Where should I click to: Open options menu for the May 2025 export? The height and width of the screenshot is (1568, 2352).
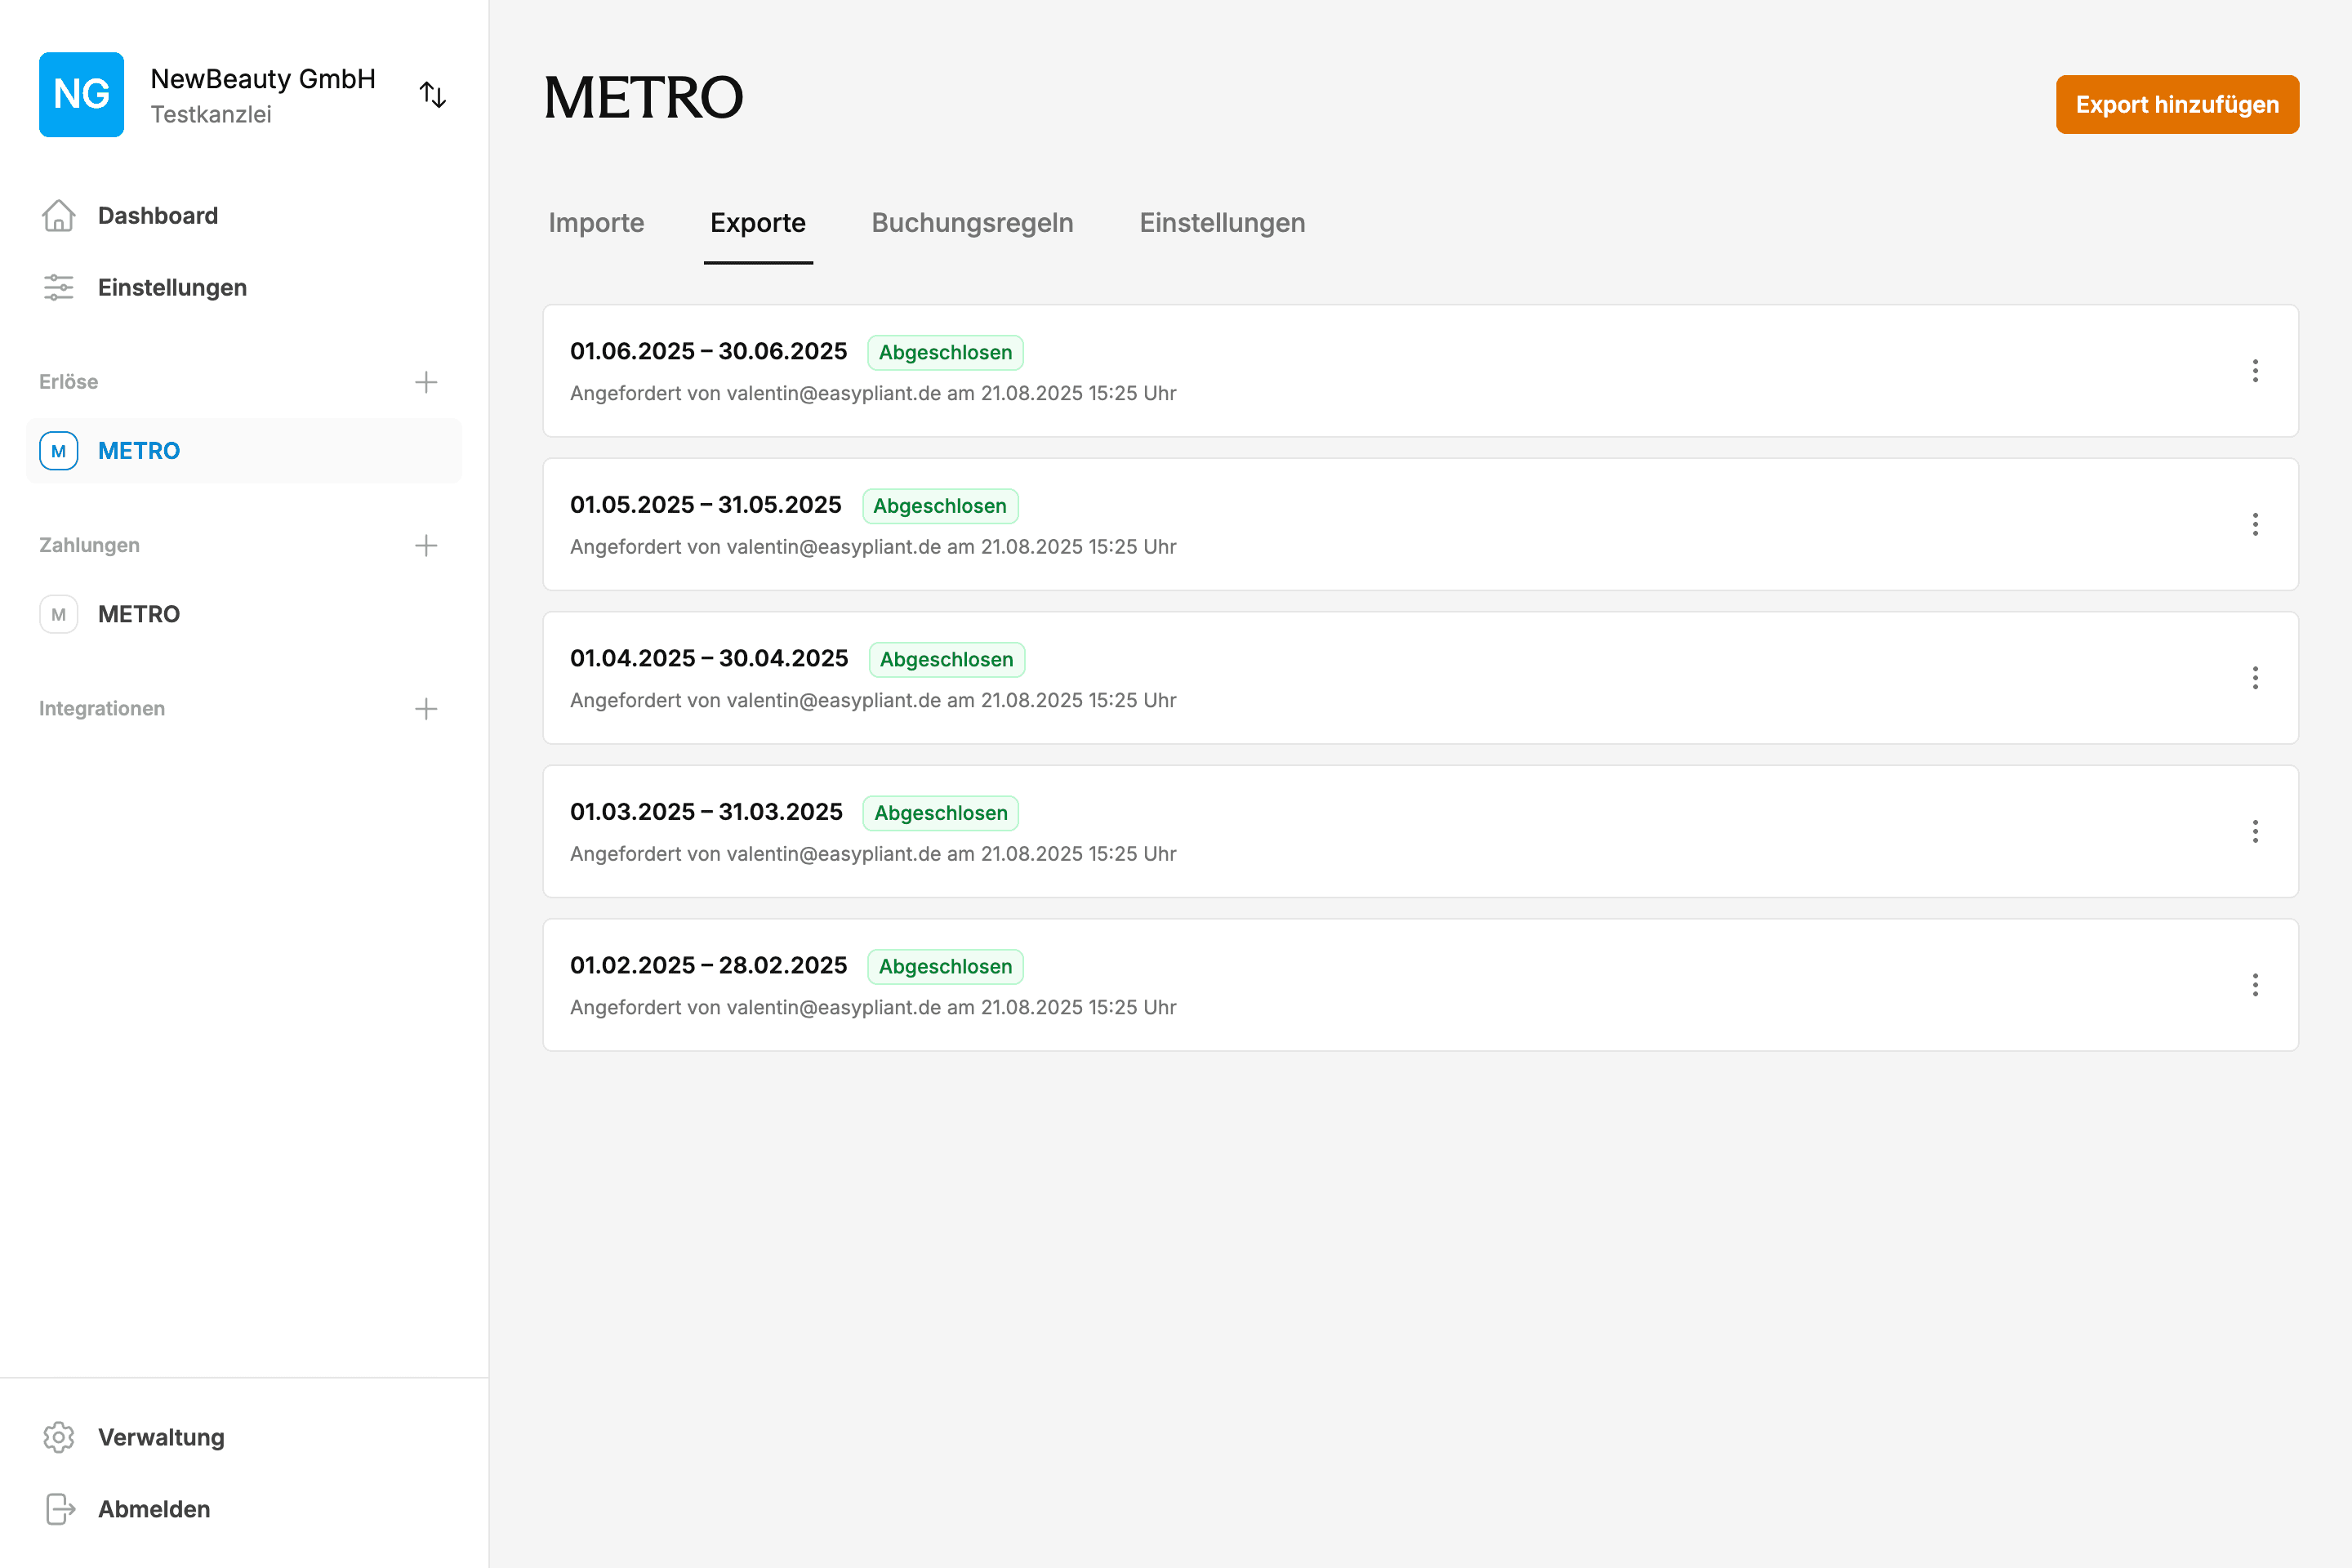coord(2256,524)
